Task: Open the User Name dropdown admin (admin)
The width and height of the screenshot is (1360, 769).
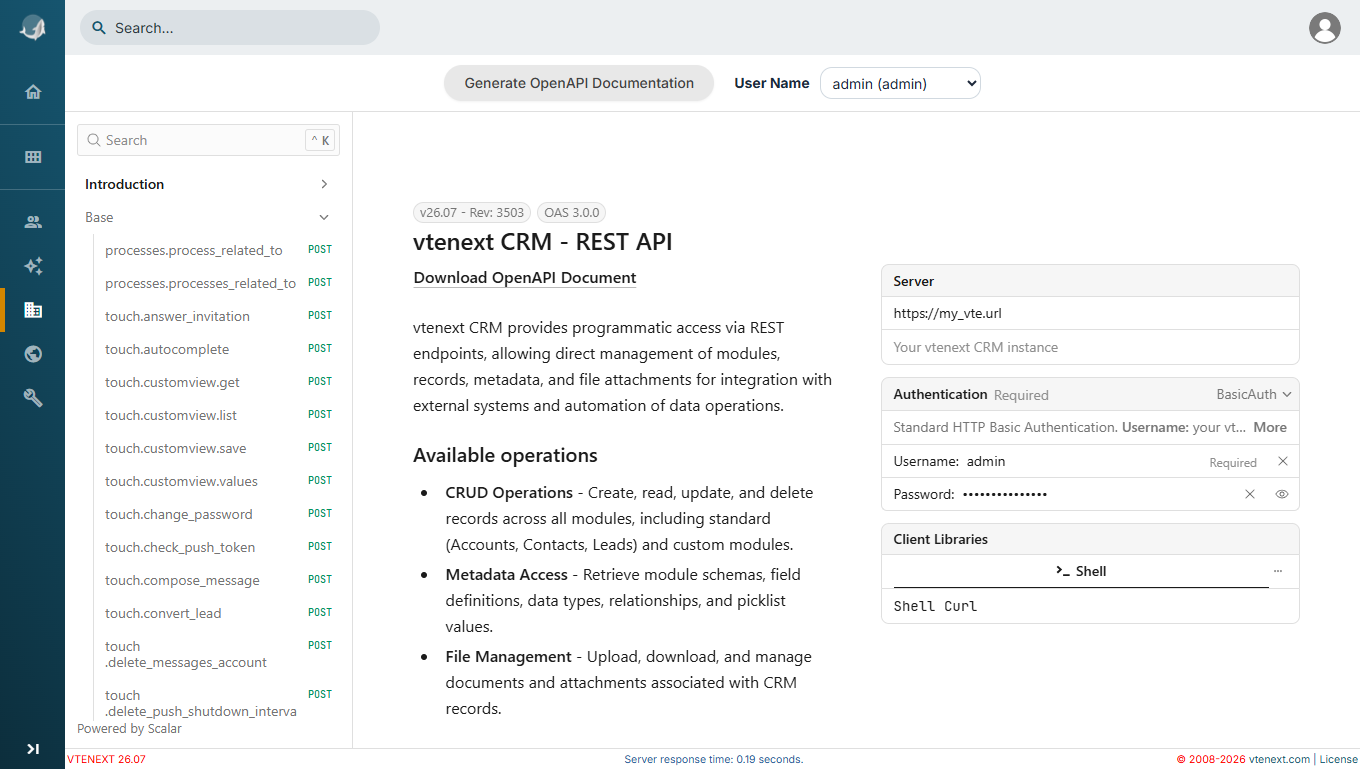Action: pyautogui.click(x=900, y=84)
